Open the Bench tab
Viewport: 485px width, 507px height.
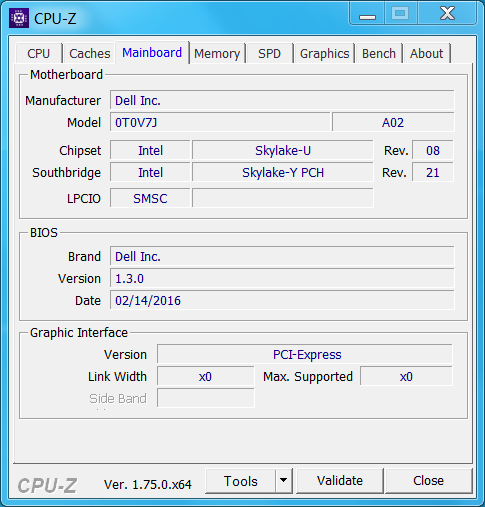pos(379,54)
